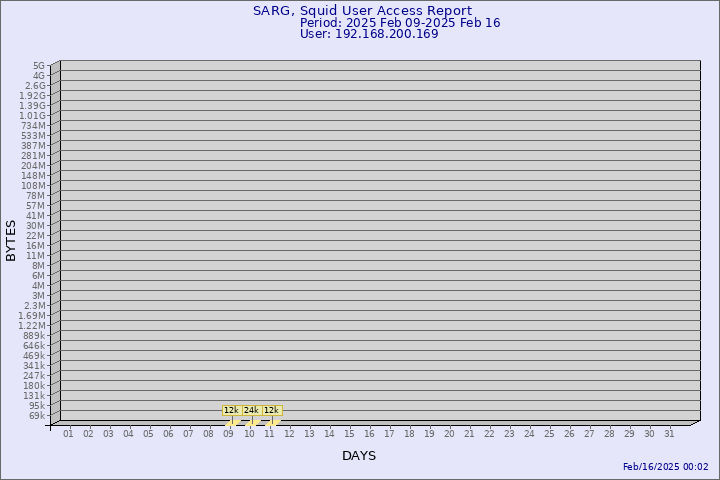Click the DAYS axis title
The height and width of the screenshot is (480, 720).
point(359,456)
